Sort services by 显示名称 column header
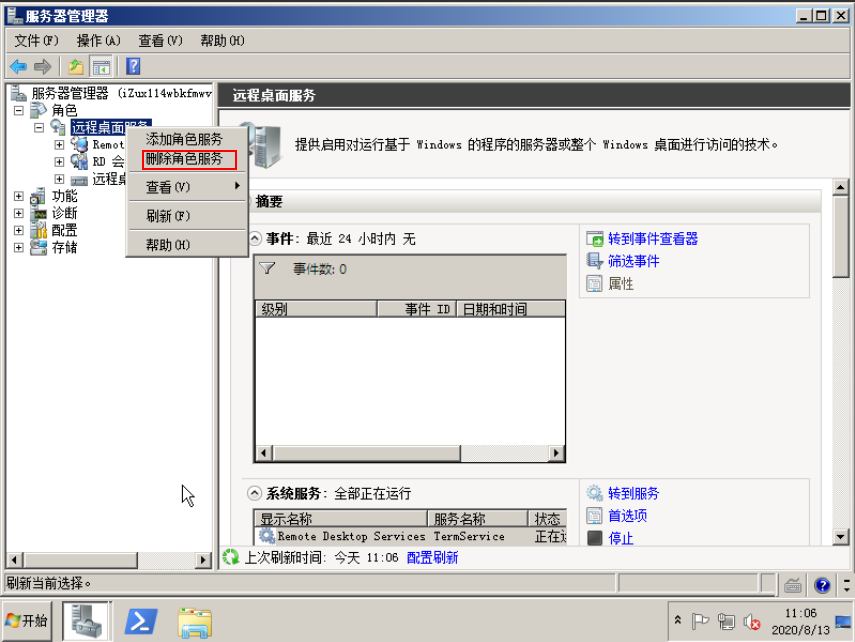The height and width of the screenshot is (642, 855). (x=340, y=518)
